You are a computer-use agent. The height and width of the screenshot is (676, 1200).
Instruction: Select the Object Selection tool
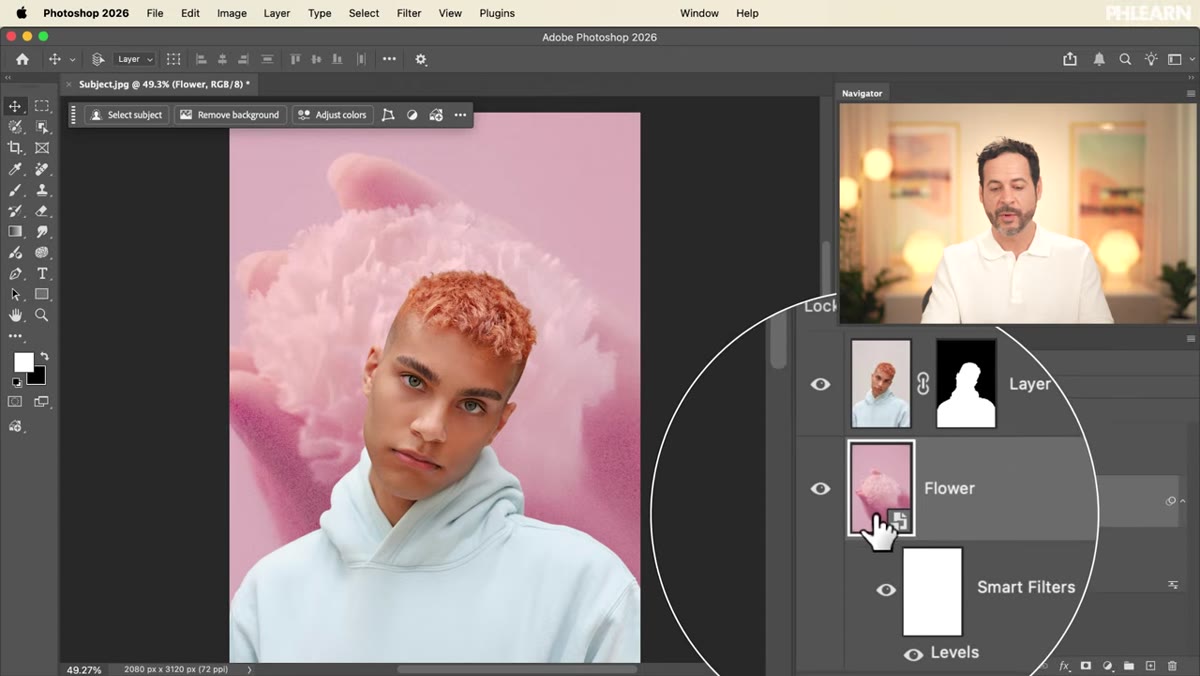42,127
